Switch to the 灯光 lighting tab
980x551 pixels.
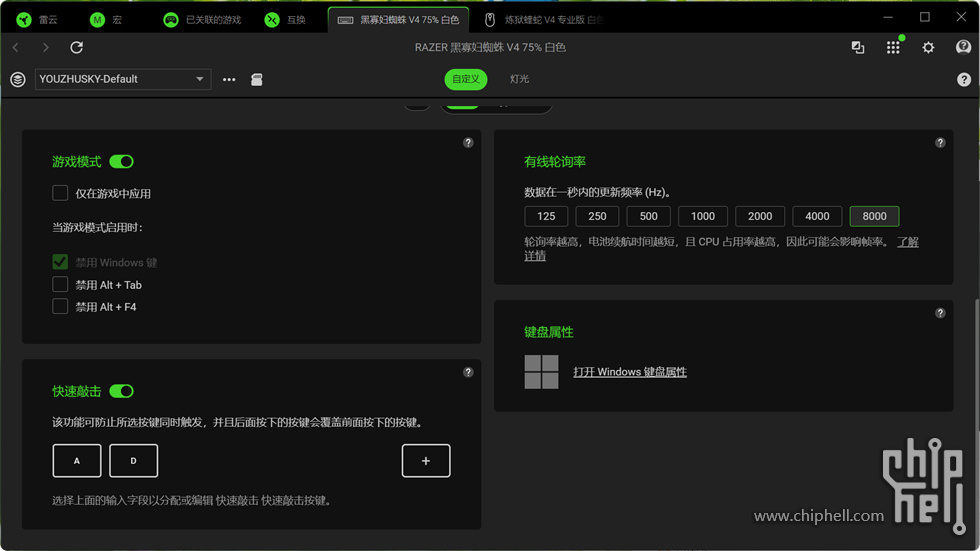tap(519, 79)
